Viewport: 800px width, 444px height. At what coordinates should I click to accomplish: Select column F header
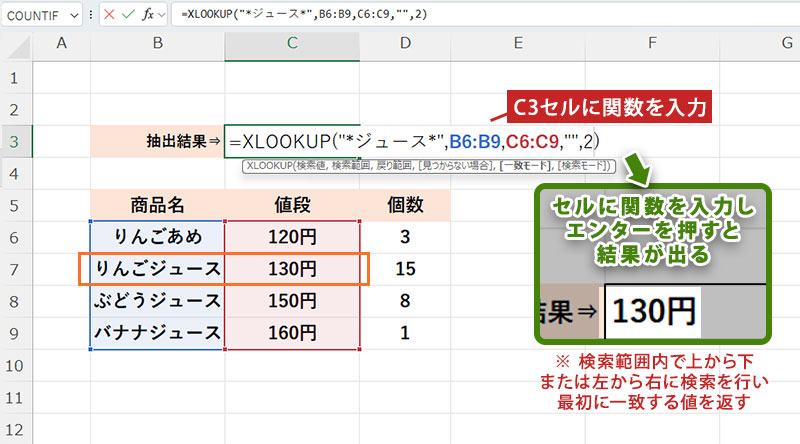(652, 43)
